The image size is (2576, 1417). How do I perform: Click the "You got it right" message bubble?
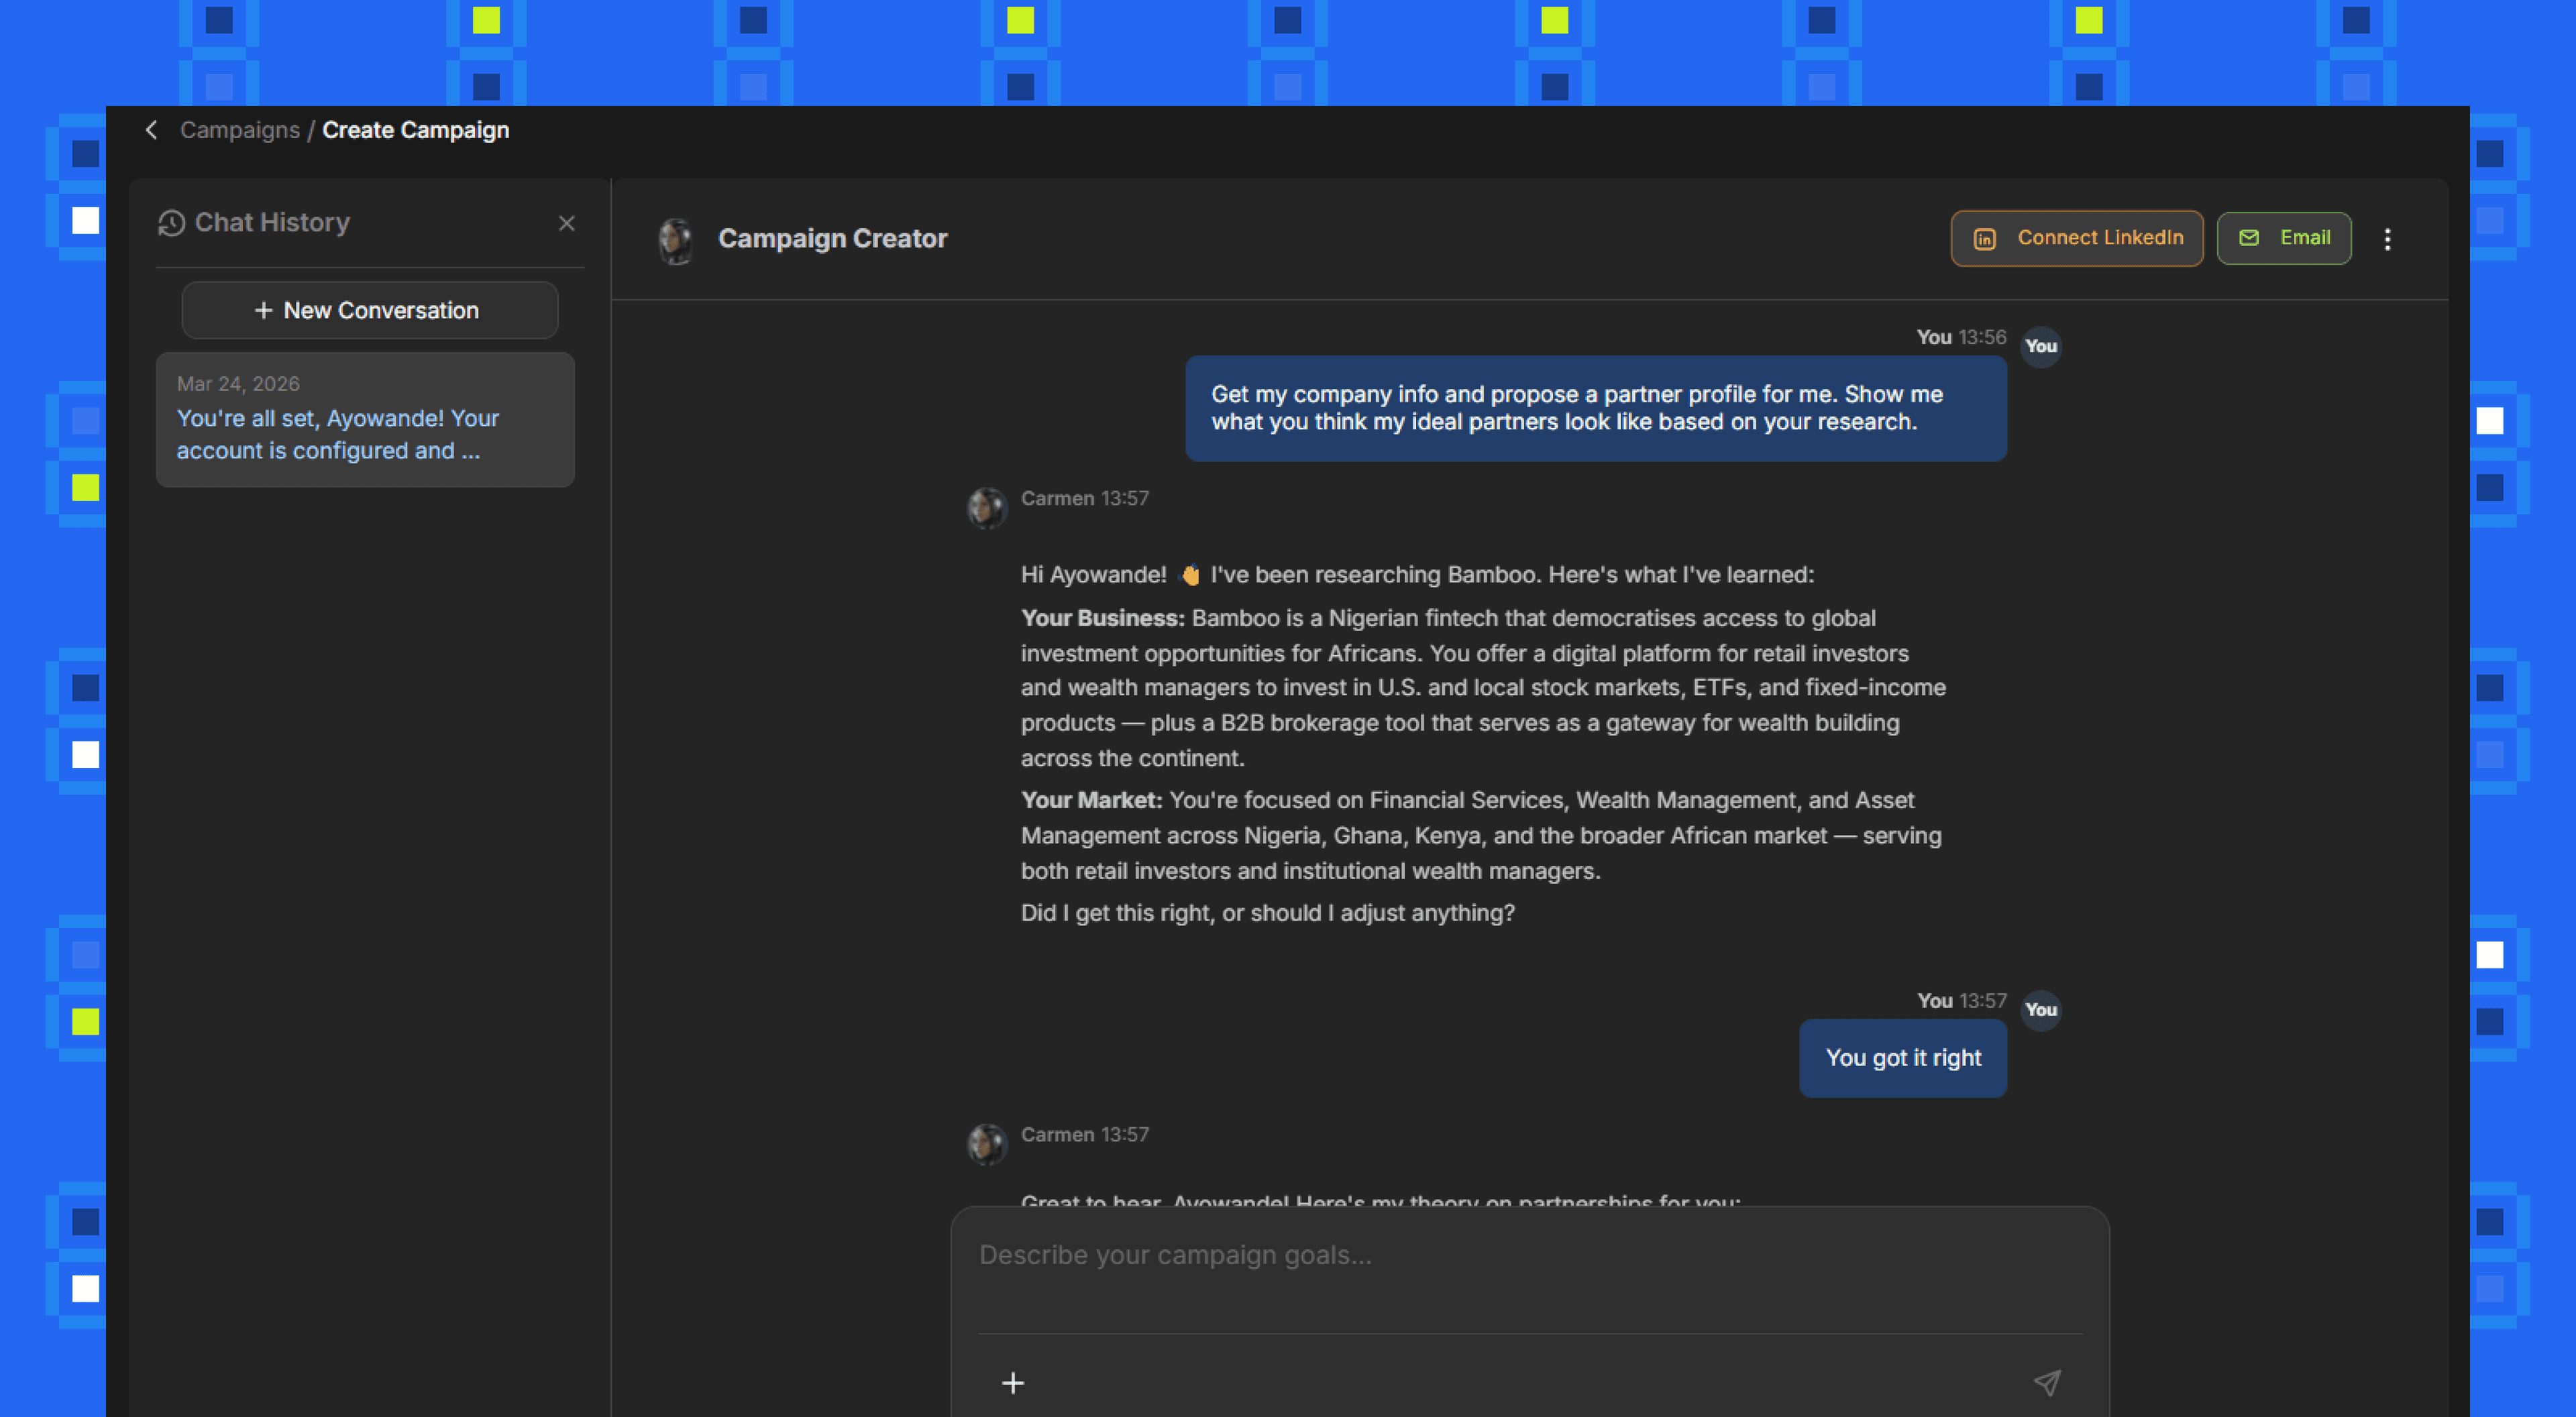point(1902,1058)
